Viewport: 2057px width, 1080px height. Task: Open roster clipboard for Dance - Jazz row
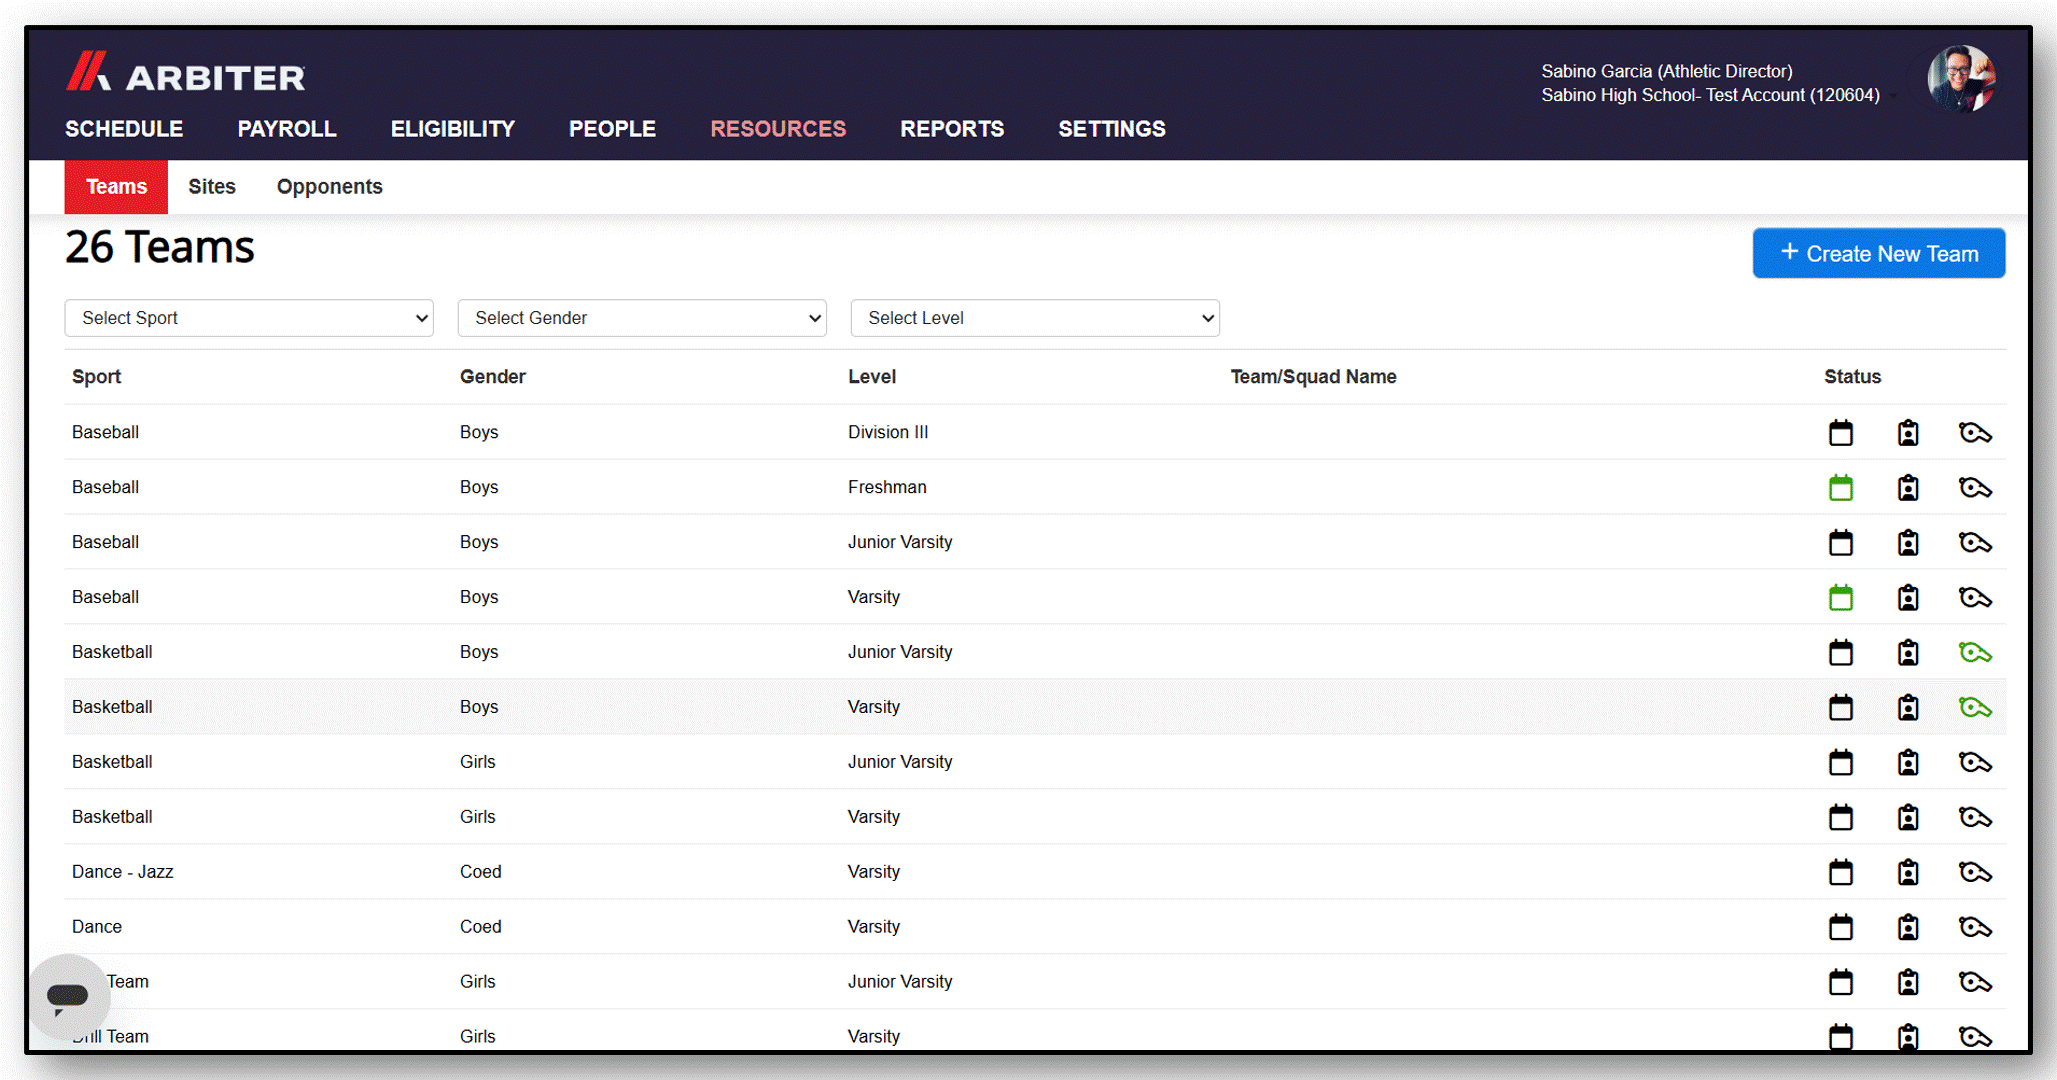(x=1908, y=872)
